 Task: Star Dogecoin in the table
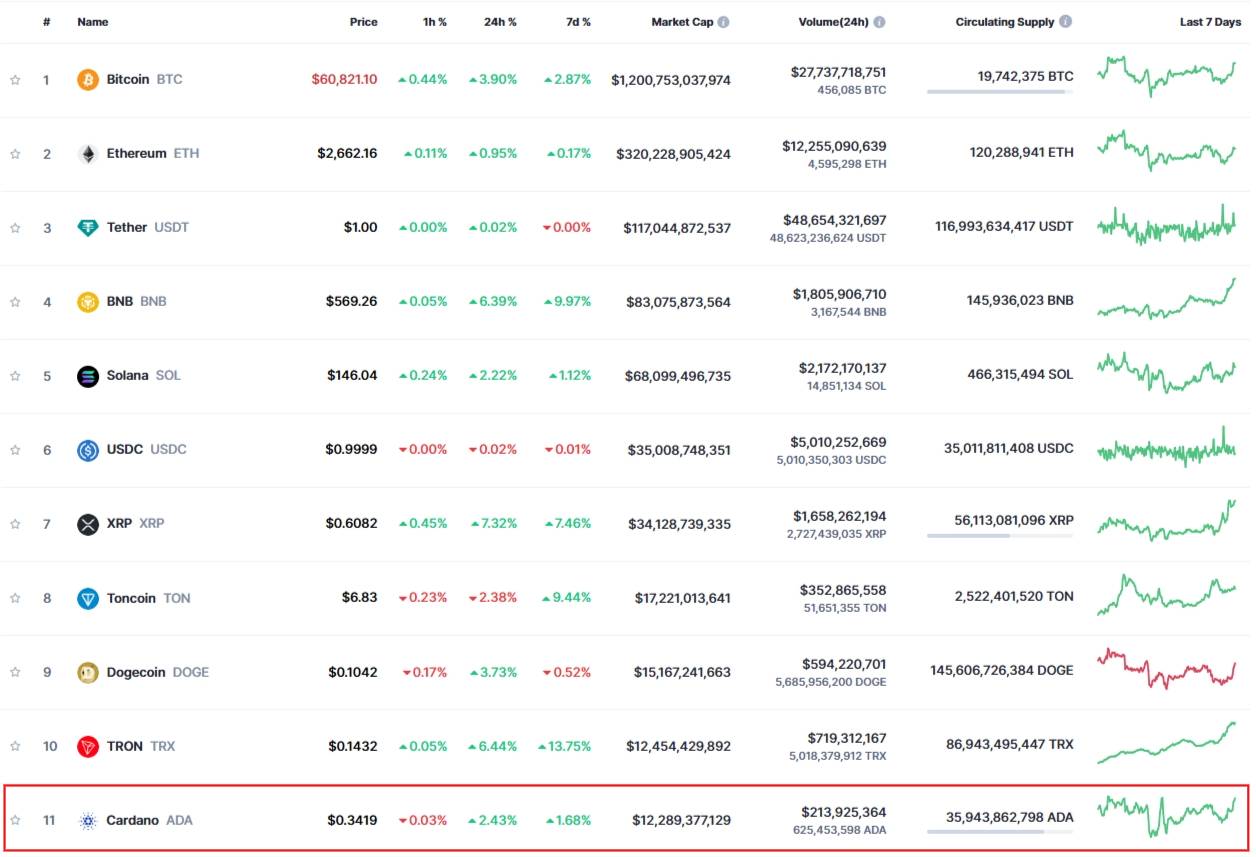click(15, 672)
